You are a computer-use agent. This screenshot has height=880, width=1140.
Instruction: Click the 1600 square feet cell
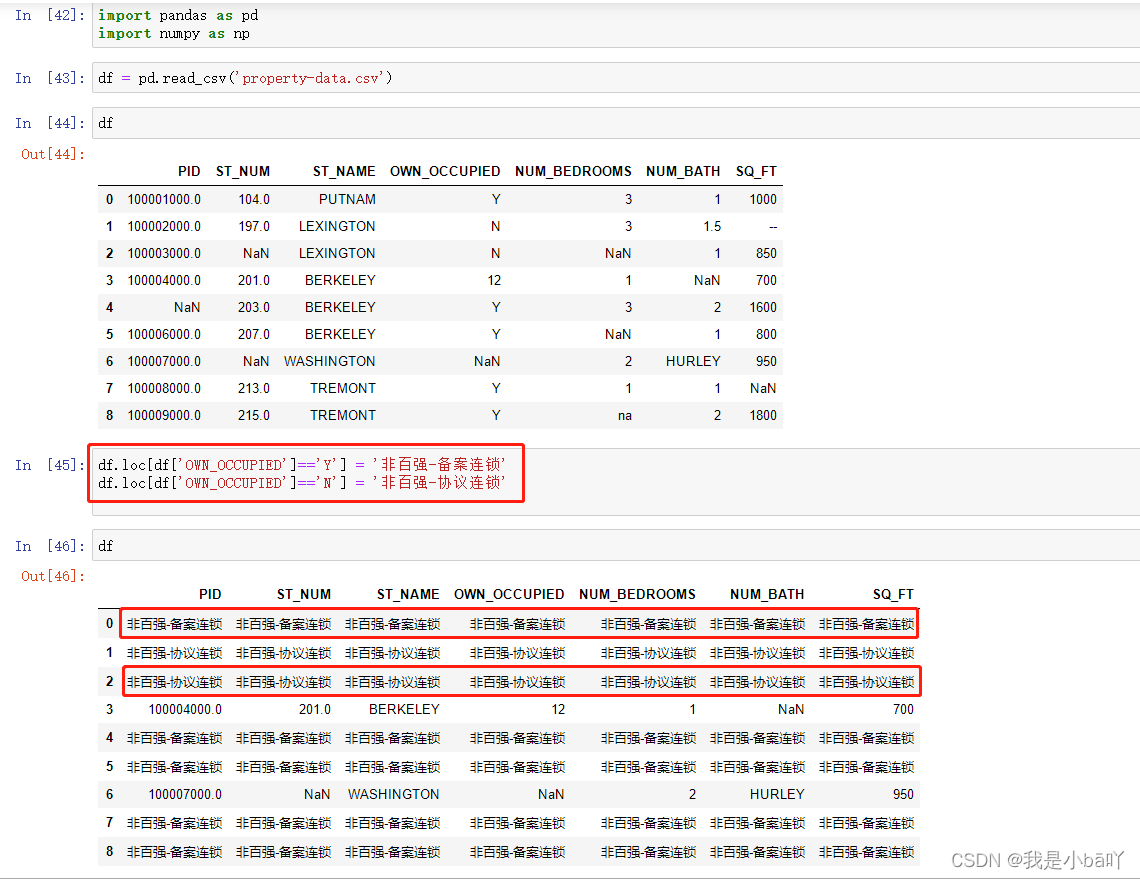[x=763, y=307]
